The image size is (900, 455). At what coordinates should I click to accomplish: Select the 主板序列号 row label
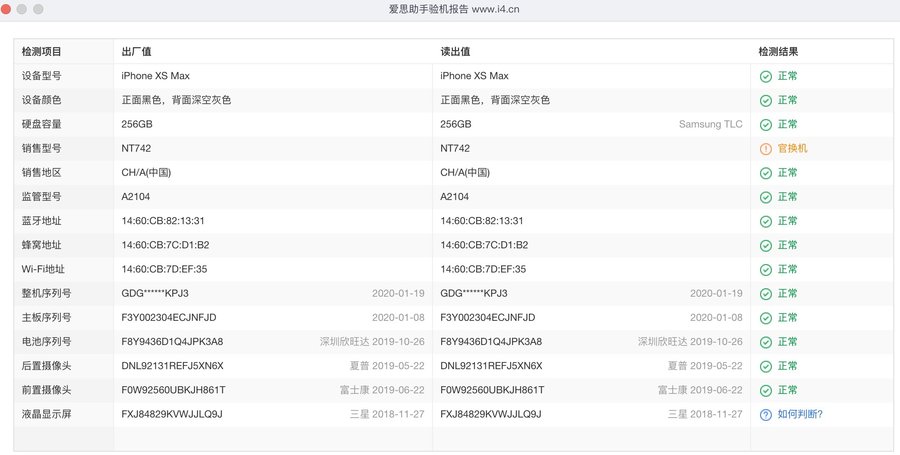46,317
